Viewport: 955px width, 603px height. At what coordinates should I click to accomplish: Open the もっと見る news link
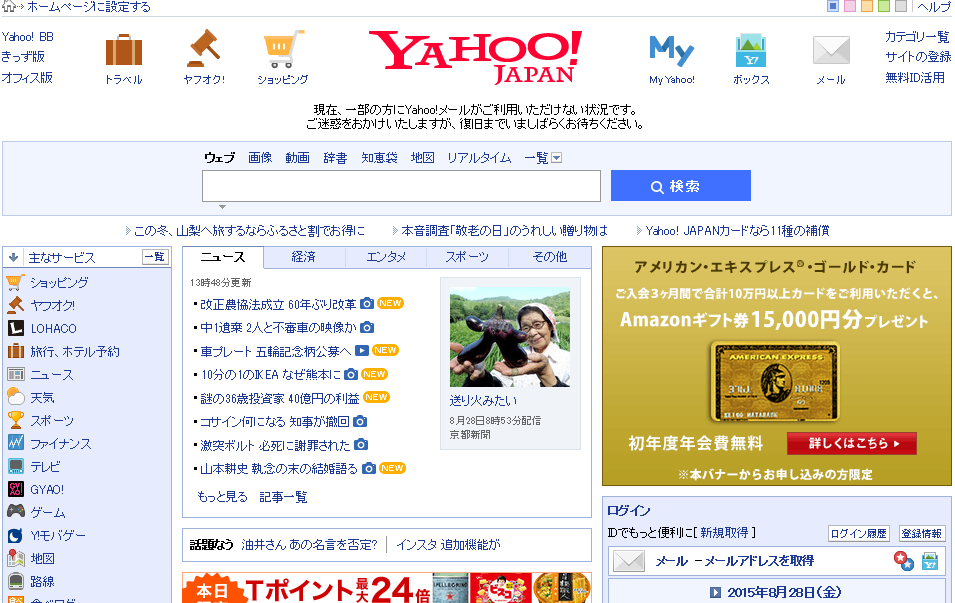(x=222, y=496)
